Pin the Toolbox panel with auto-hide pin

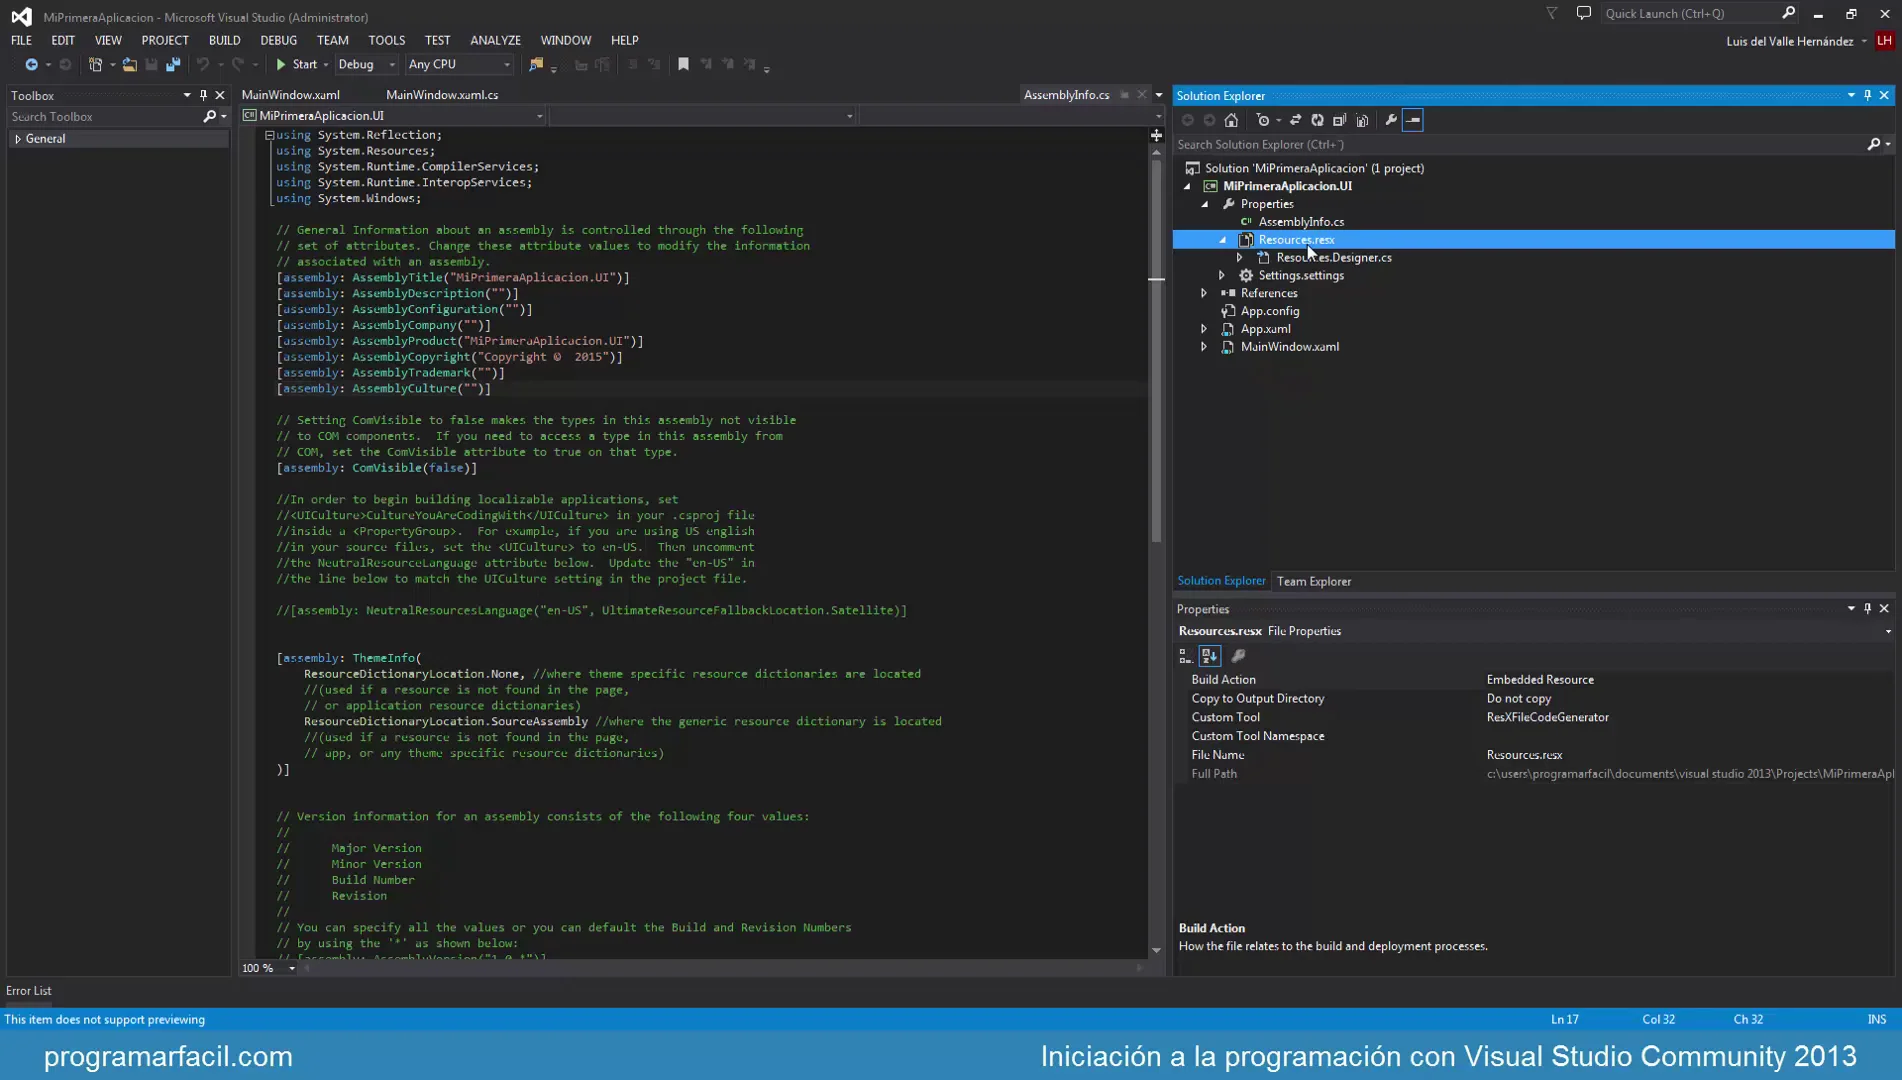point(203,95)
